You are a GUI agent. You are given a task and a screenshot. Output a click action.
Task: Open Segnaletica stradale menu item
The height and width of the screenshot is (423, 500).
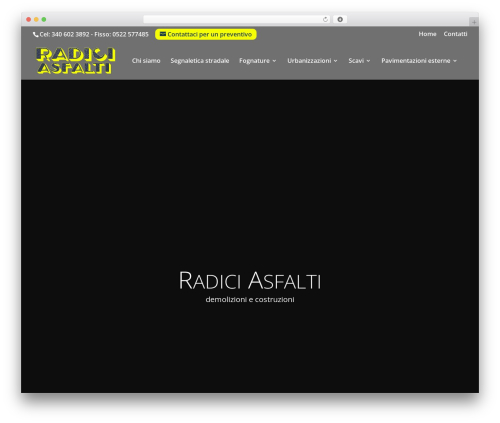point(200,61)
